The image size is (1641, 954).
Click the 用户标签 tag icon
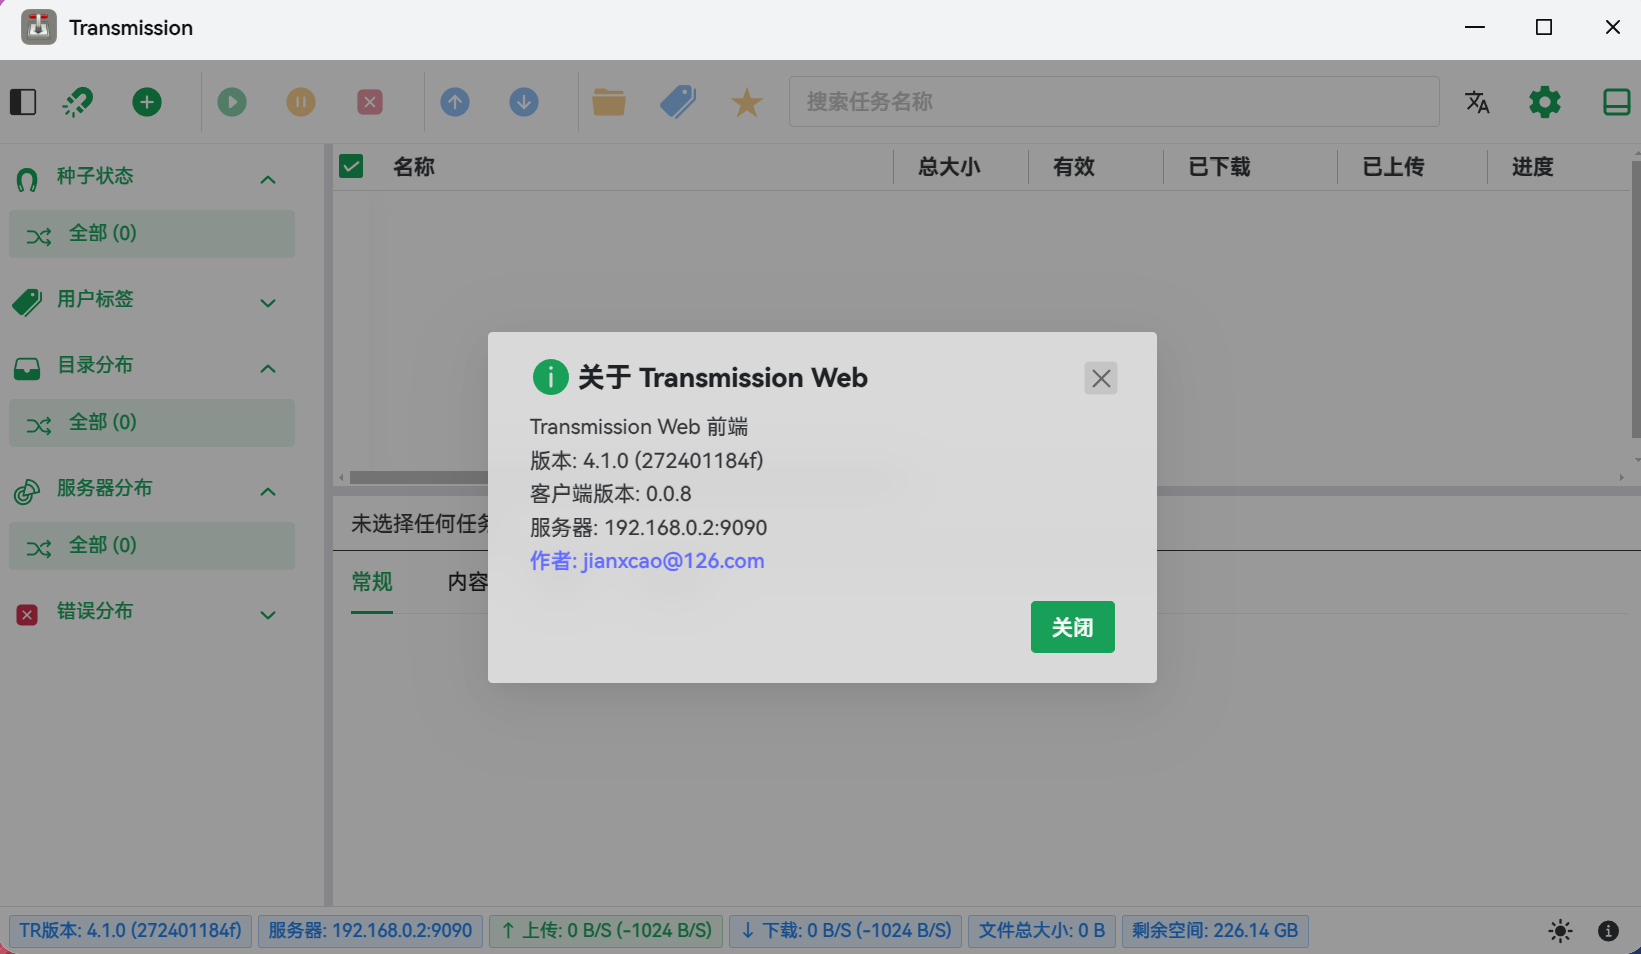point(27,302)
